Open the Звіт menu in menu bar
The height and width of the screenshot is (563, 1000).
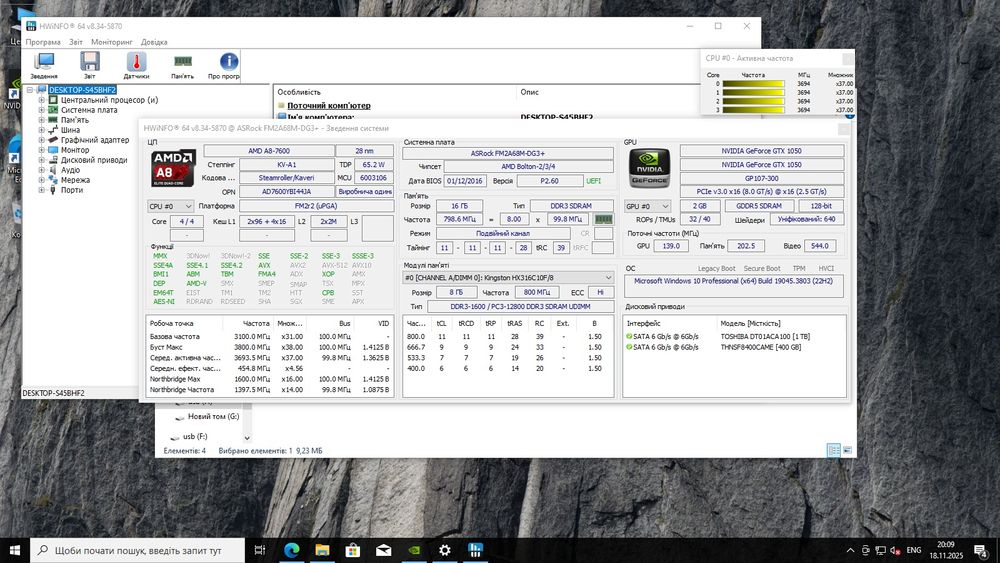point(76,42)
